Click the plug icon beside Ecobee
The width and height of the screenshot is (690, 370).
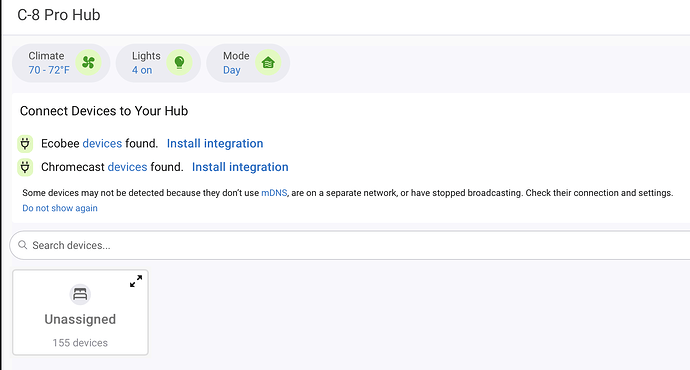coord(25,143)
